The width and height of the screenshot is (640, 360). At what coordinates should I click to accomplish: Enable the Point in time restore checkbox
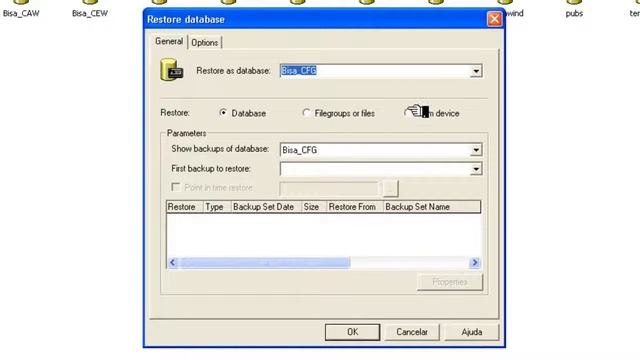(x=176, y=187)
